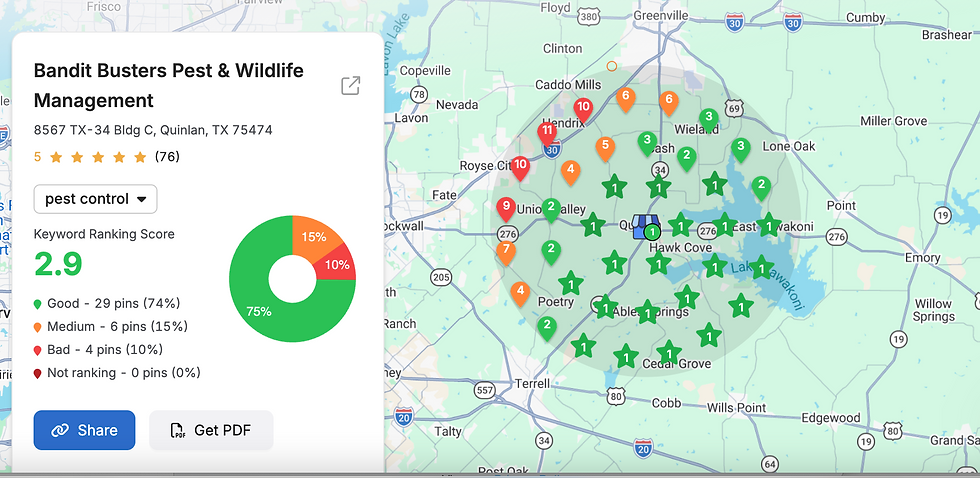Click the PDF icon in Get PDF button
980x478 pixels.
coord(178,431)
